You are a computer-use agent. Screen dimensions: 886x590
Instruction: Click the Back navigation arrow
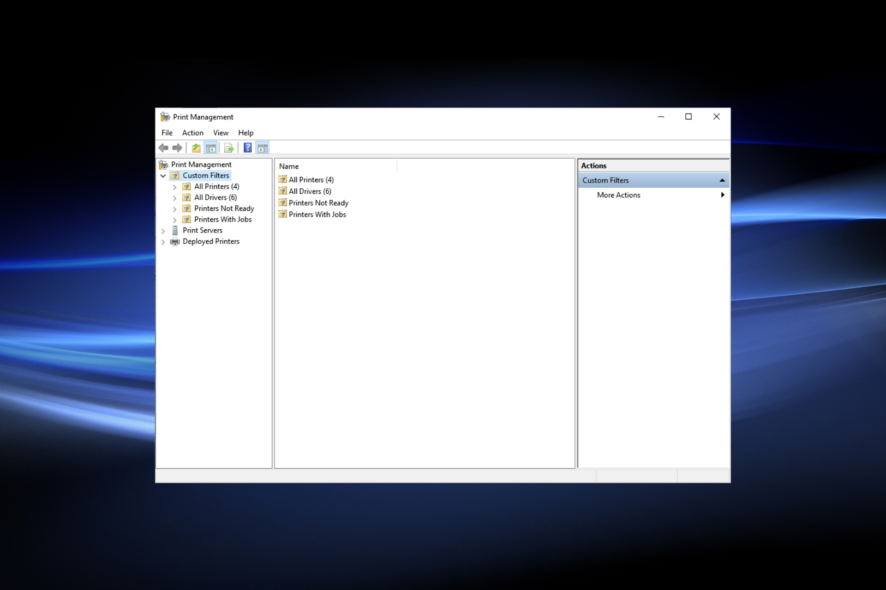click(x=162, y=147)
